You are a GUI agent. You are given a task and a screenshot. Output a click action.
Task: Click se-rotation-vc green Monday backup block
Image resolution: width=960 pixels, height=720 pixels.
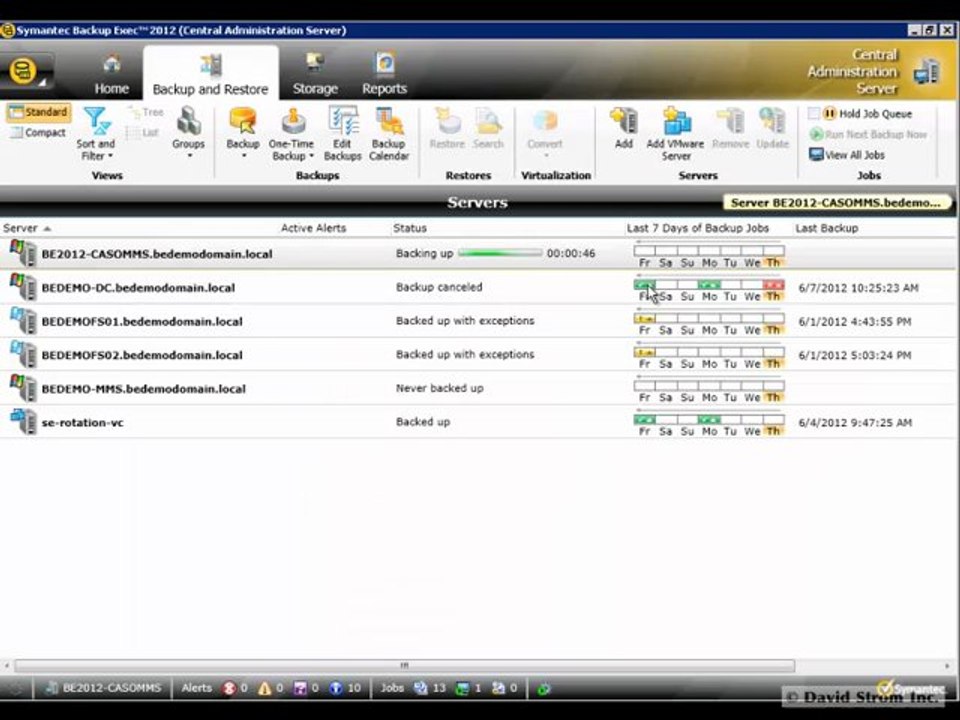(709, 419)
